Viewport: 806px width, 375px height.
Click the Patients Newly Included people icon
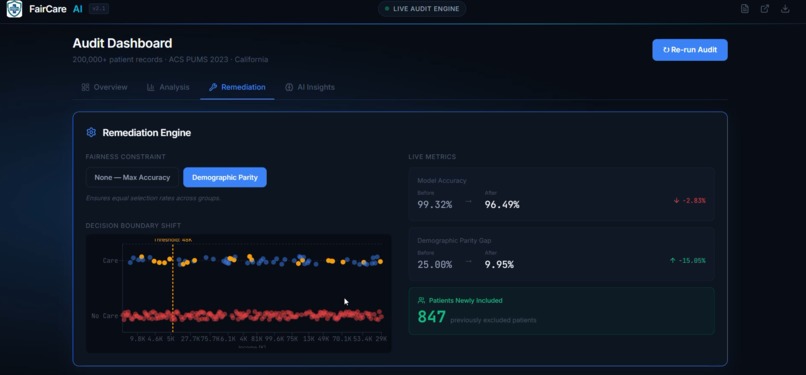click(x=422, y=301)
